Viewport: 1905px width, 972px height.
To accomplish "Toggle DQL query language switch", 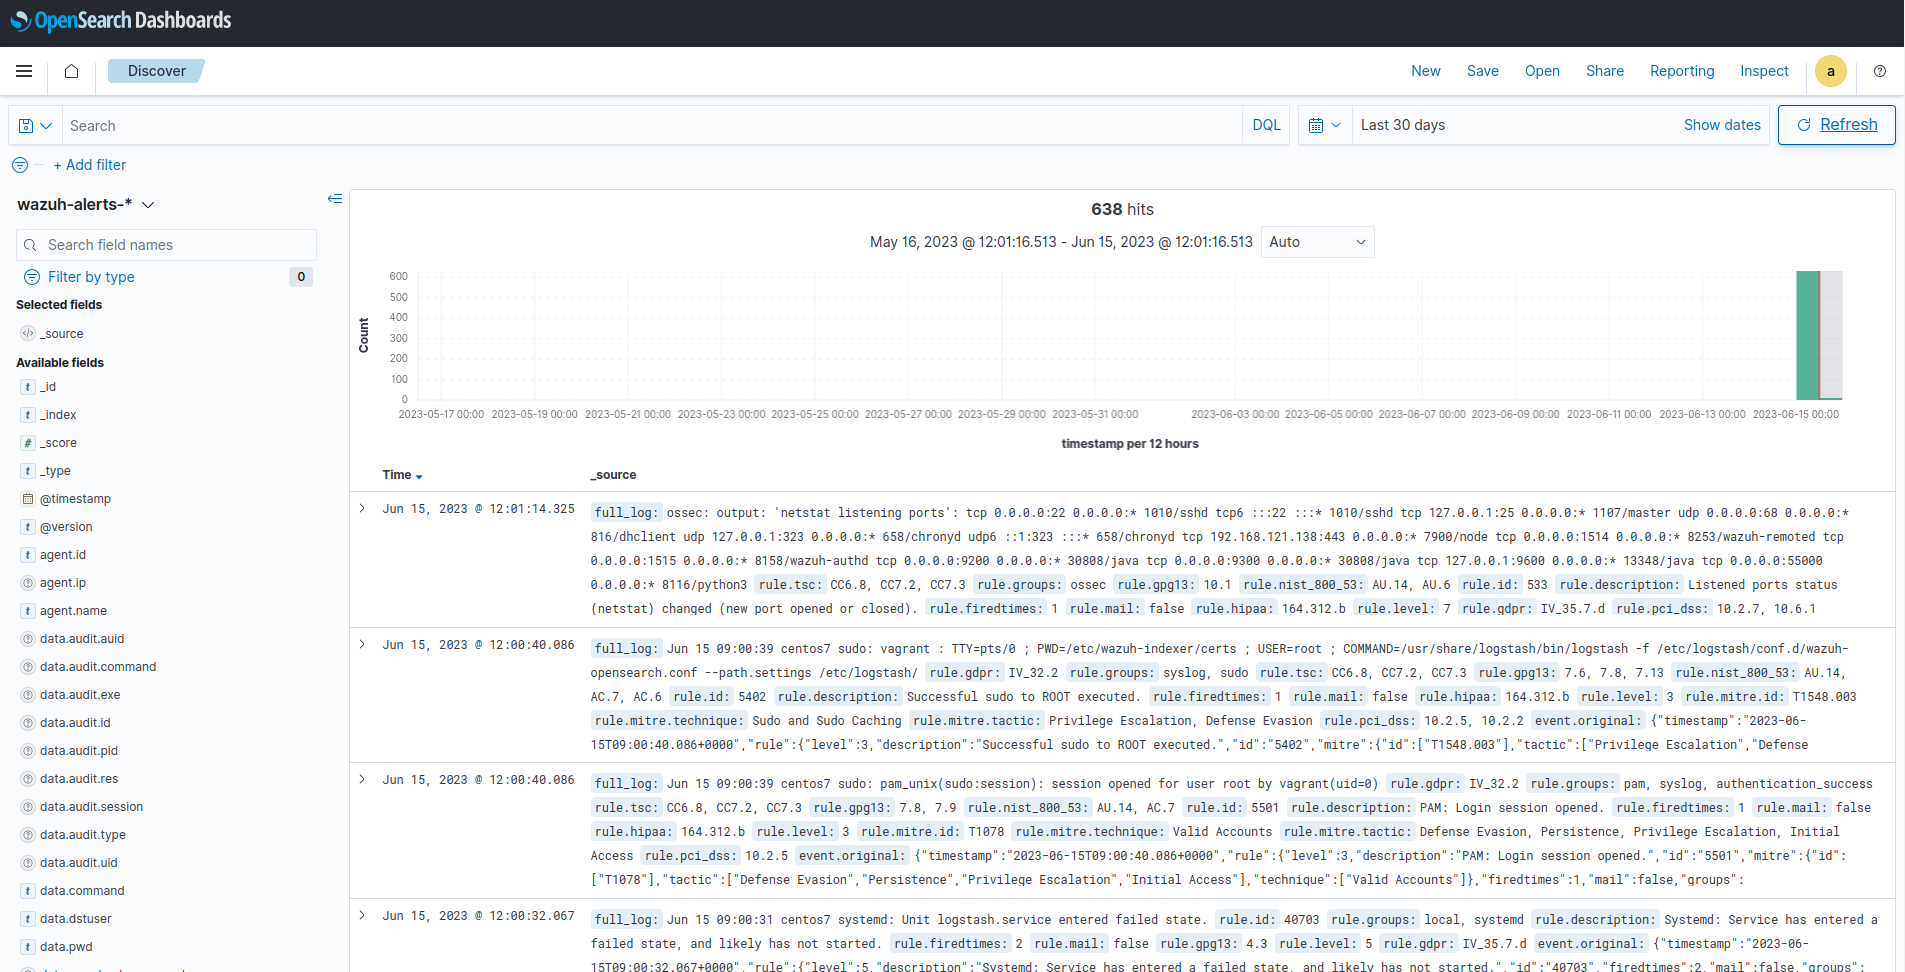I will (1266, 125).
